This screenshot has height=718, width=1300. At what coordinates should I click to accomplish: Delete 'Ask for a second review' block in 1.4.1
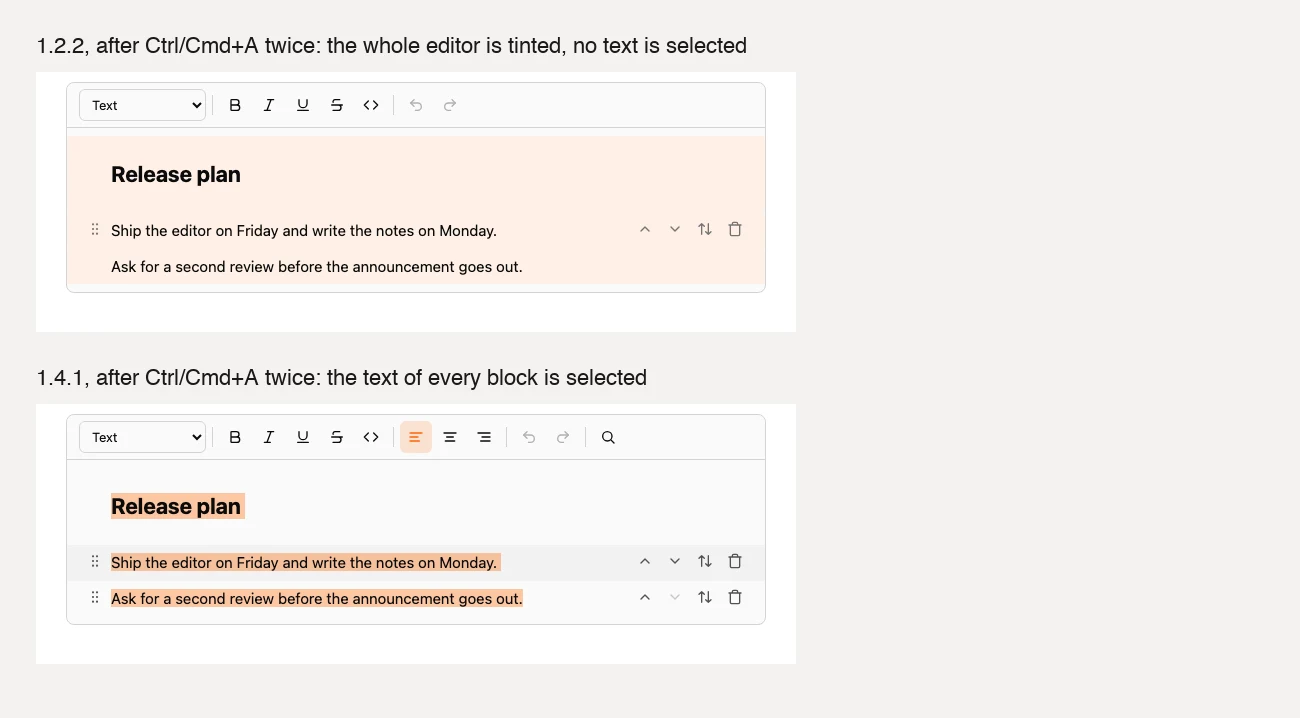(735, 597)
